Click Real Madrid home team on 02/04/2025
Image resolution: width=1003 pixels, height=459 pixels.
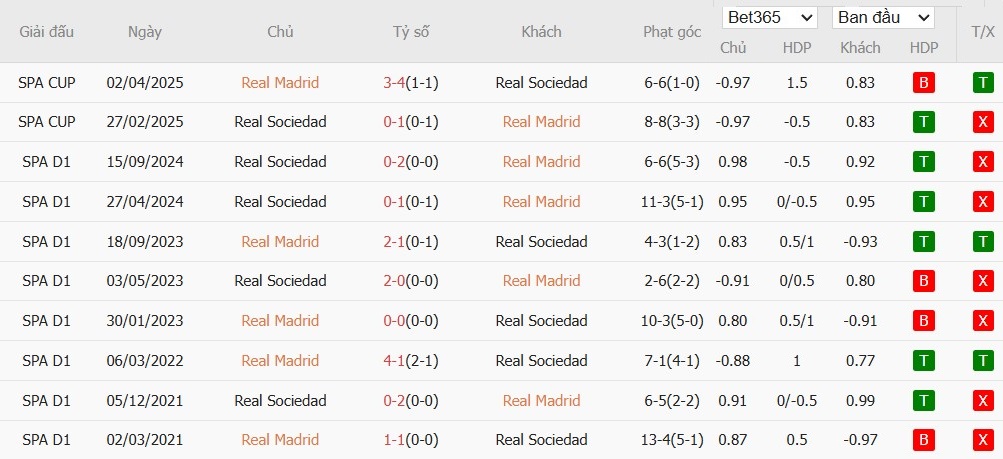pyautogui.click(x=280, y=83)
